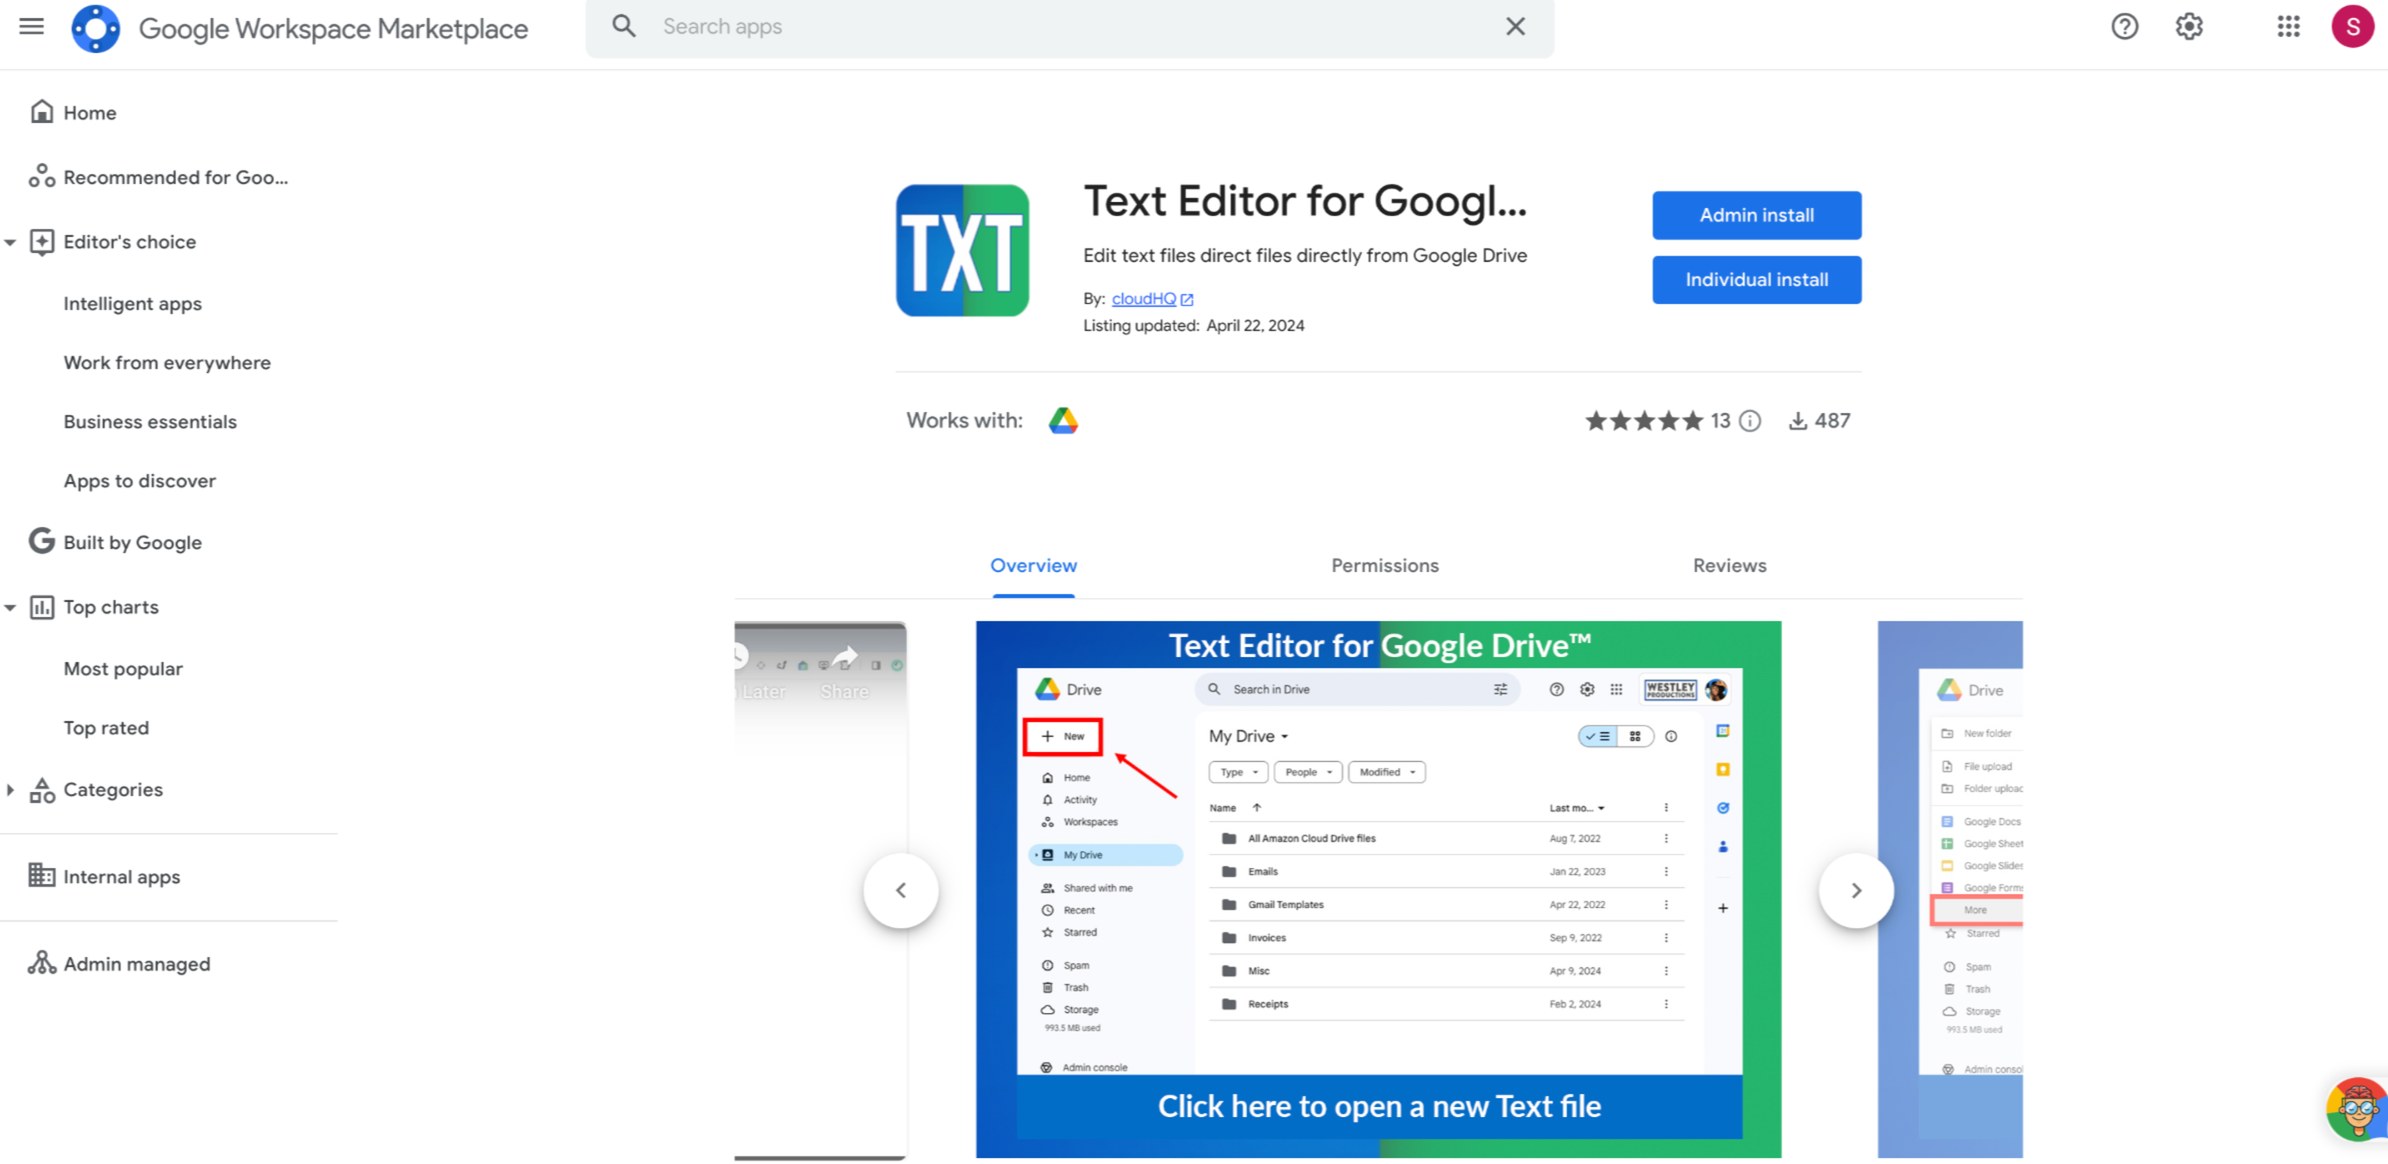Open the partial video thumbnail on left
The height and width of the screenshot is (1164, 2388).
click(x=820, y=889)
